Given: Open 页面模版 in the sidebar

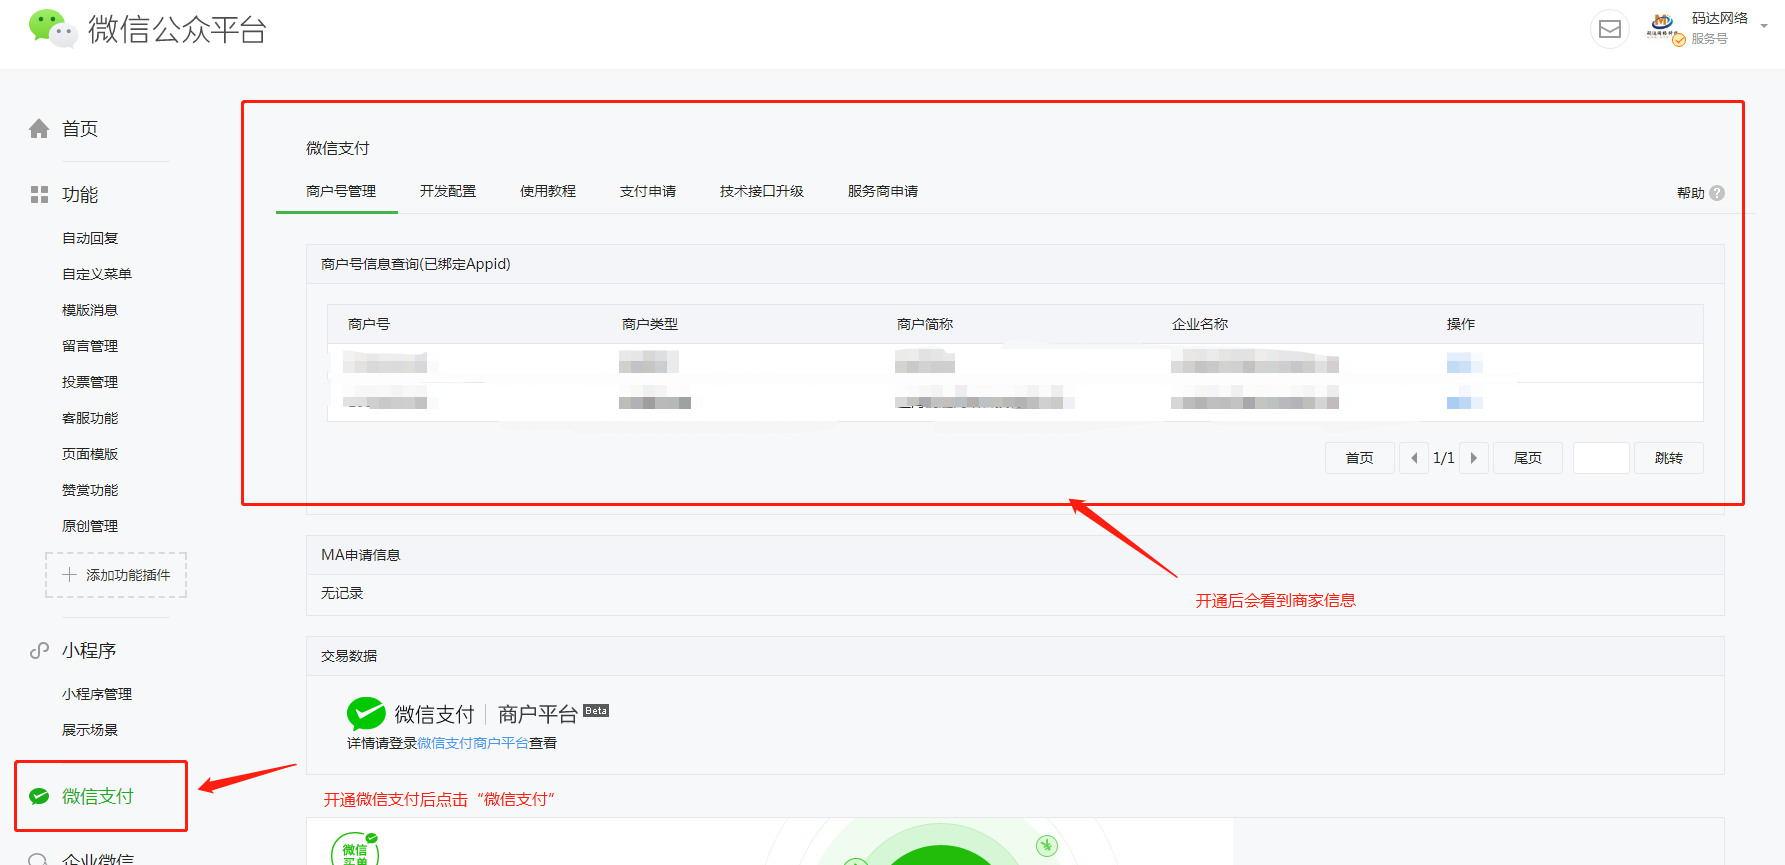Looking at the screenshot, I should click(90, 454).
